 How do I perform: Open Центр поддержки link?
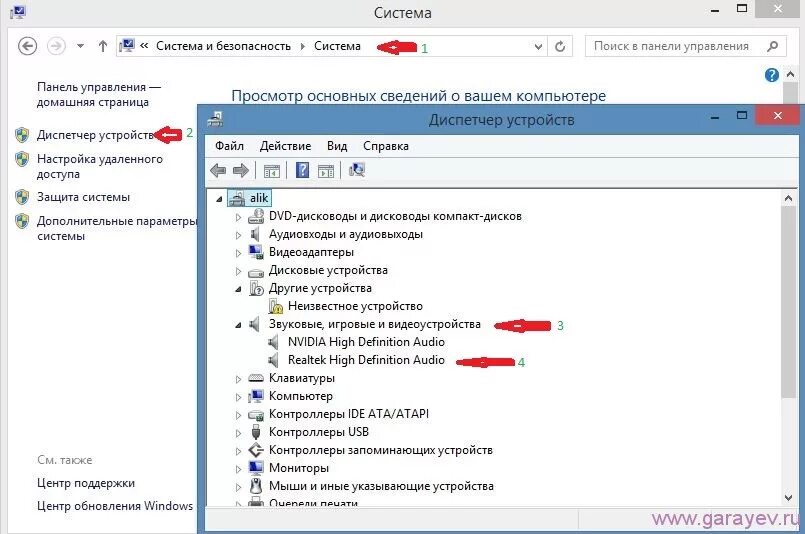[86, 483]
